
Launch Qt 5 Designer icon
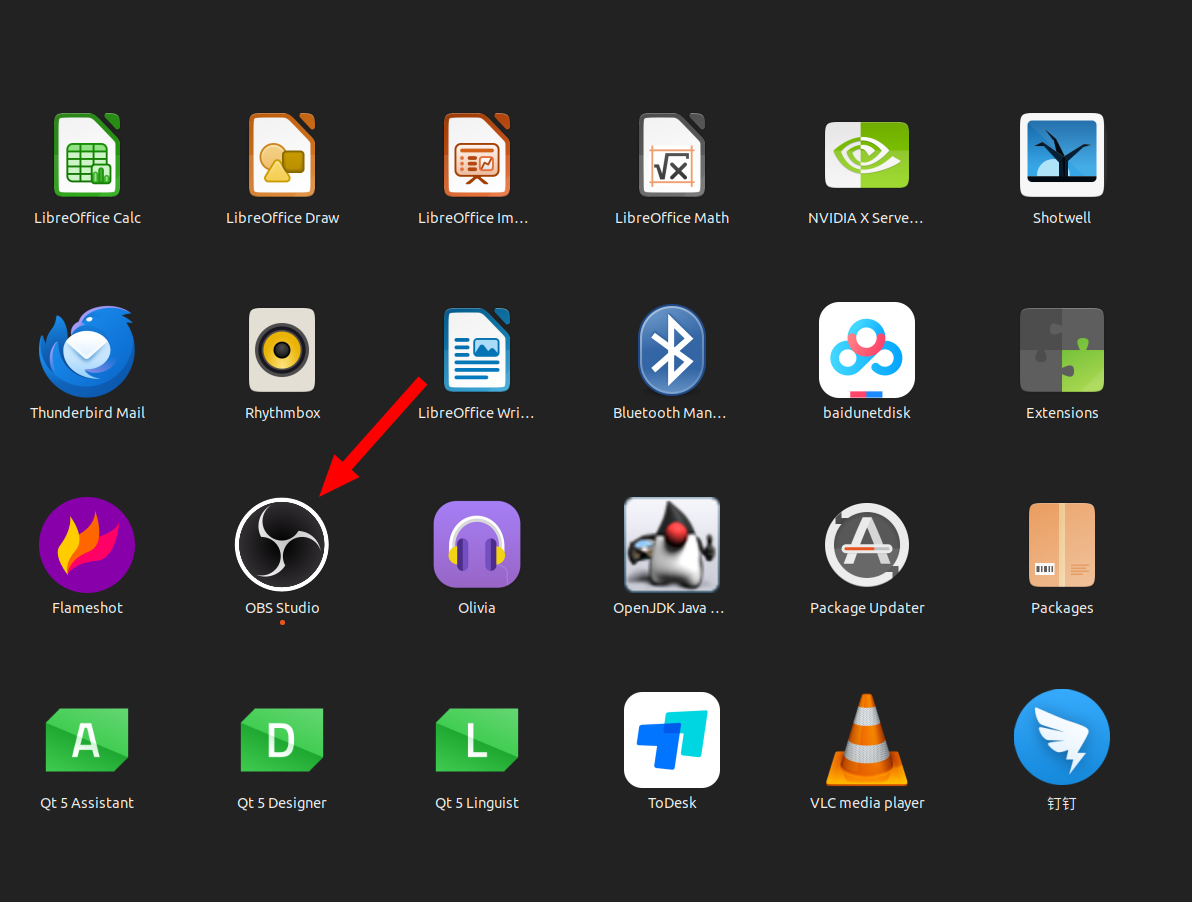click(x=282, y=739)
